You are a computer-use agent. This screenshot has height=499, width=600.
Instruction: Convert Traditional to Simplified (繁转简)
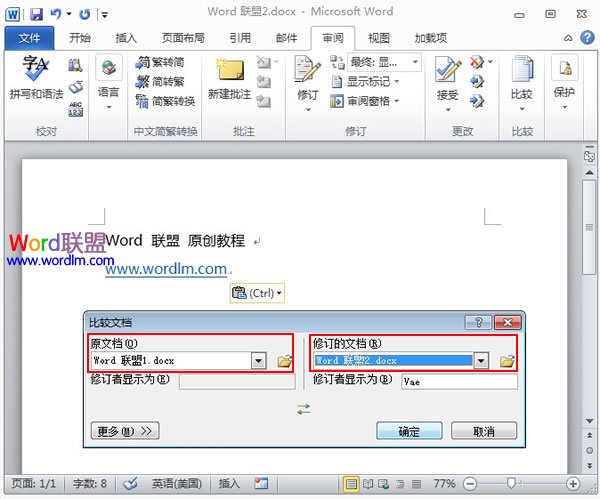tap(160, 62)
